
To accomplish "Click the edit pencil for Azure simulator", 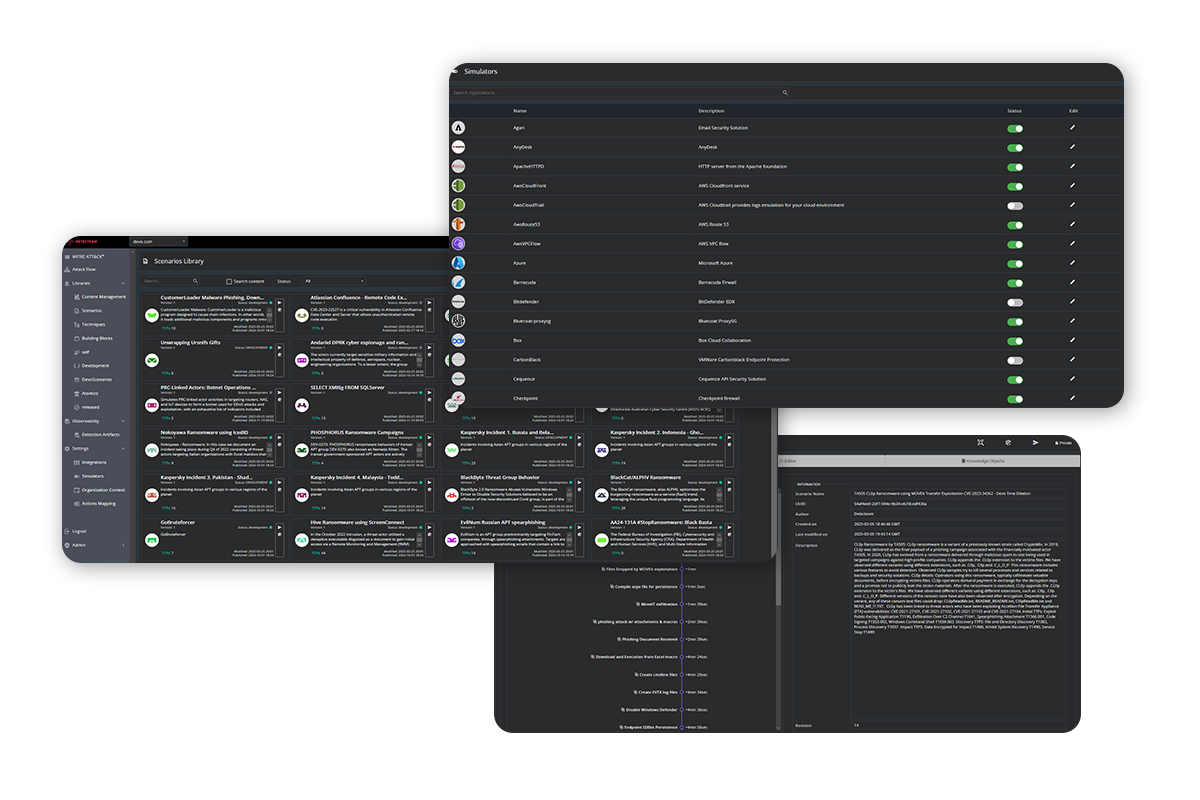I will point(1072,262).
